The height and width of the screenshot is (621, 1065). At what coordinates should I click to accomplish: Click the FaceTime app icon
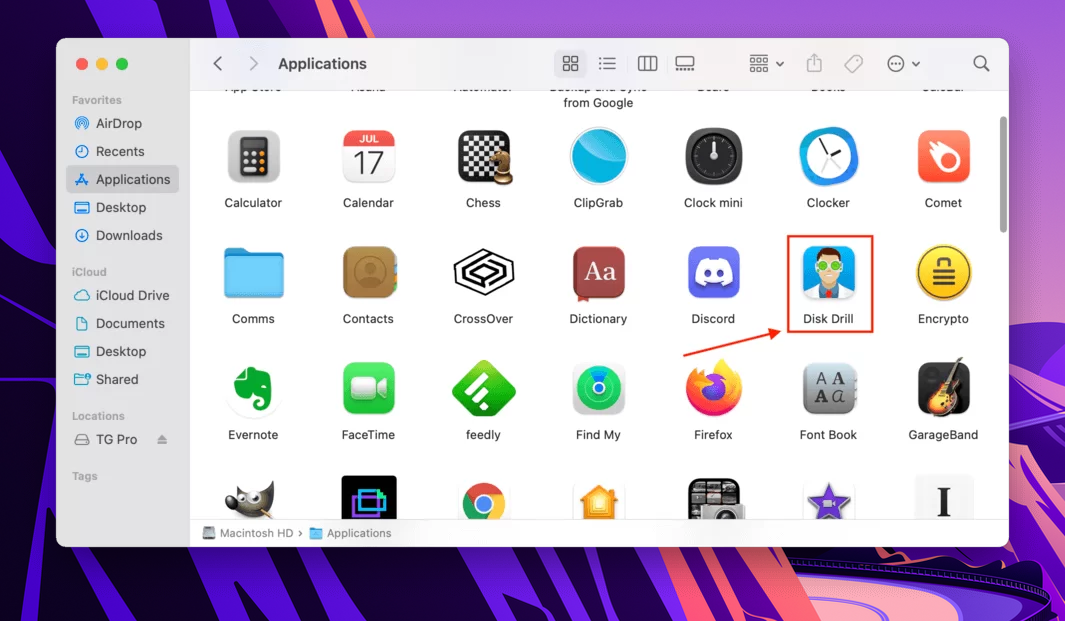point(369,389)
